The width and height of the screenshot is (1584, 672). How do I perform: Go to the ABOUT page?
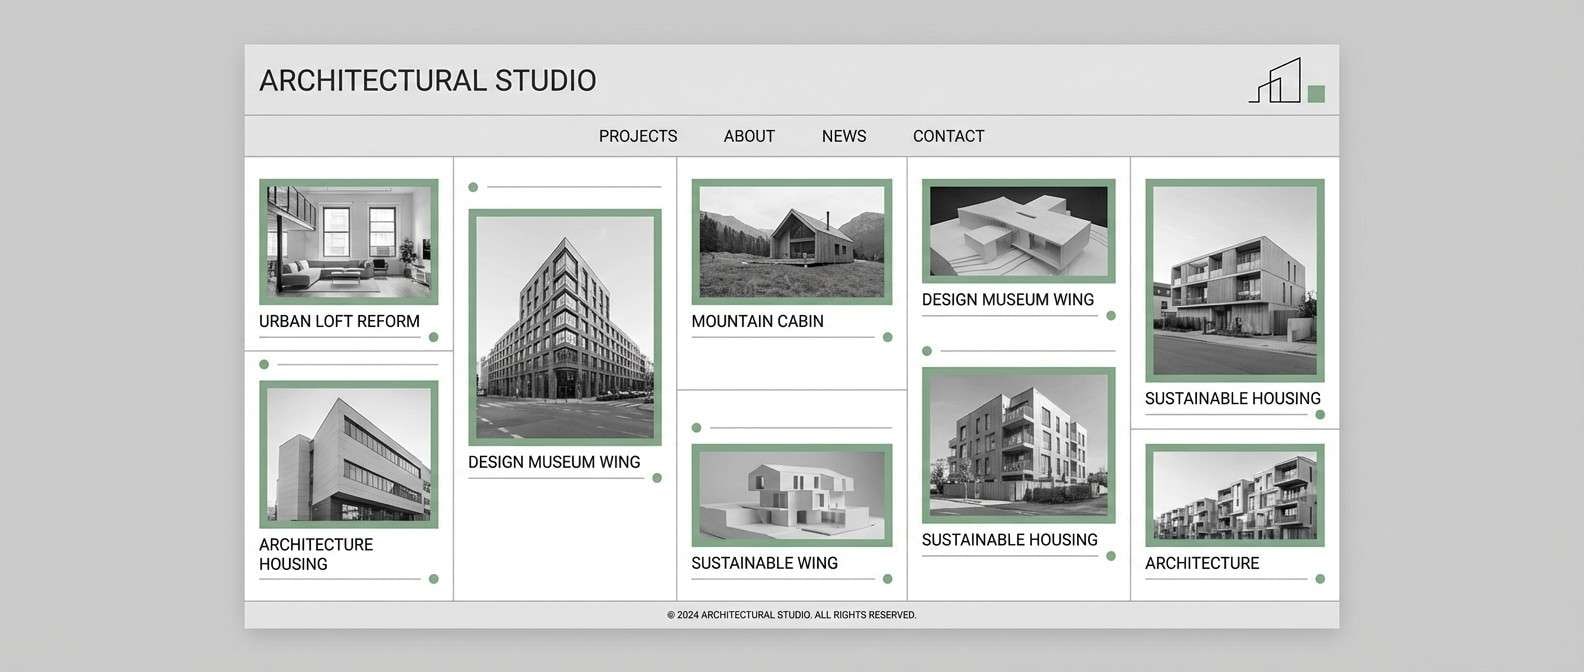[749, 136]
